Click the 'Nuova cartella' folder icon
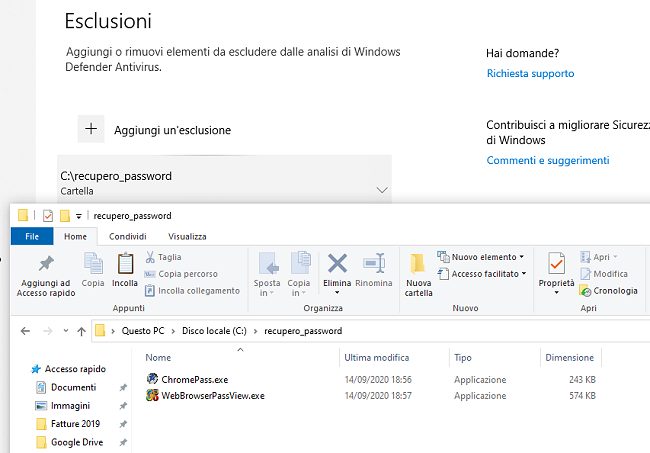This screenshot has width=650, height=453. click(417, 264)
